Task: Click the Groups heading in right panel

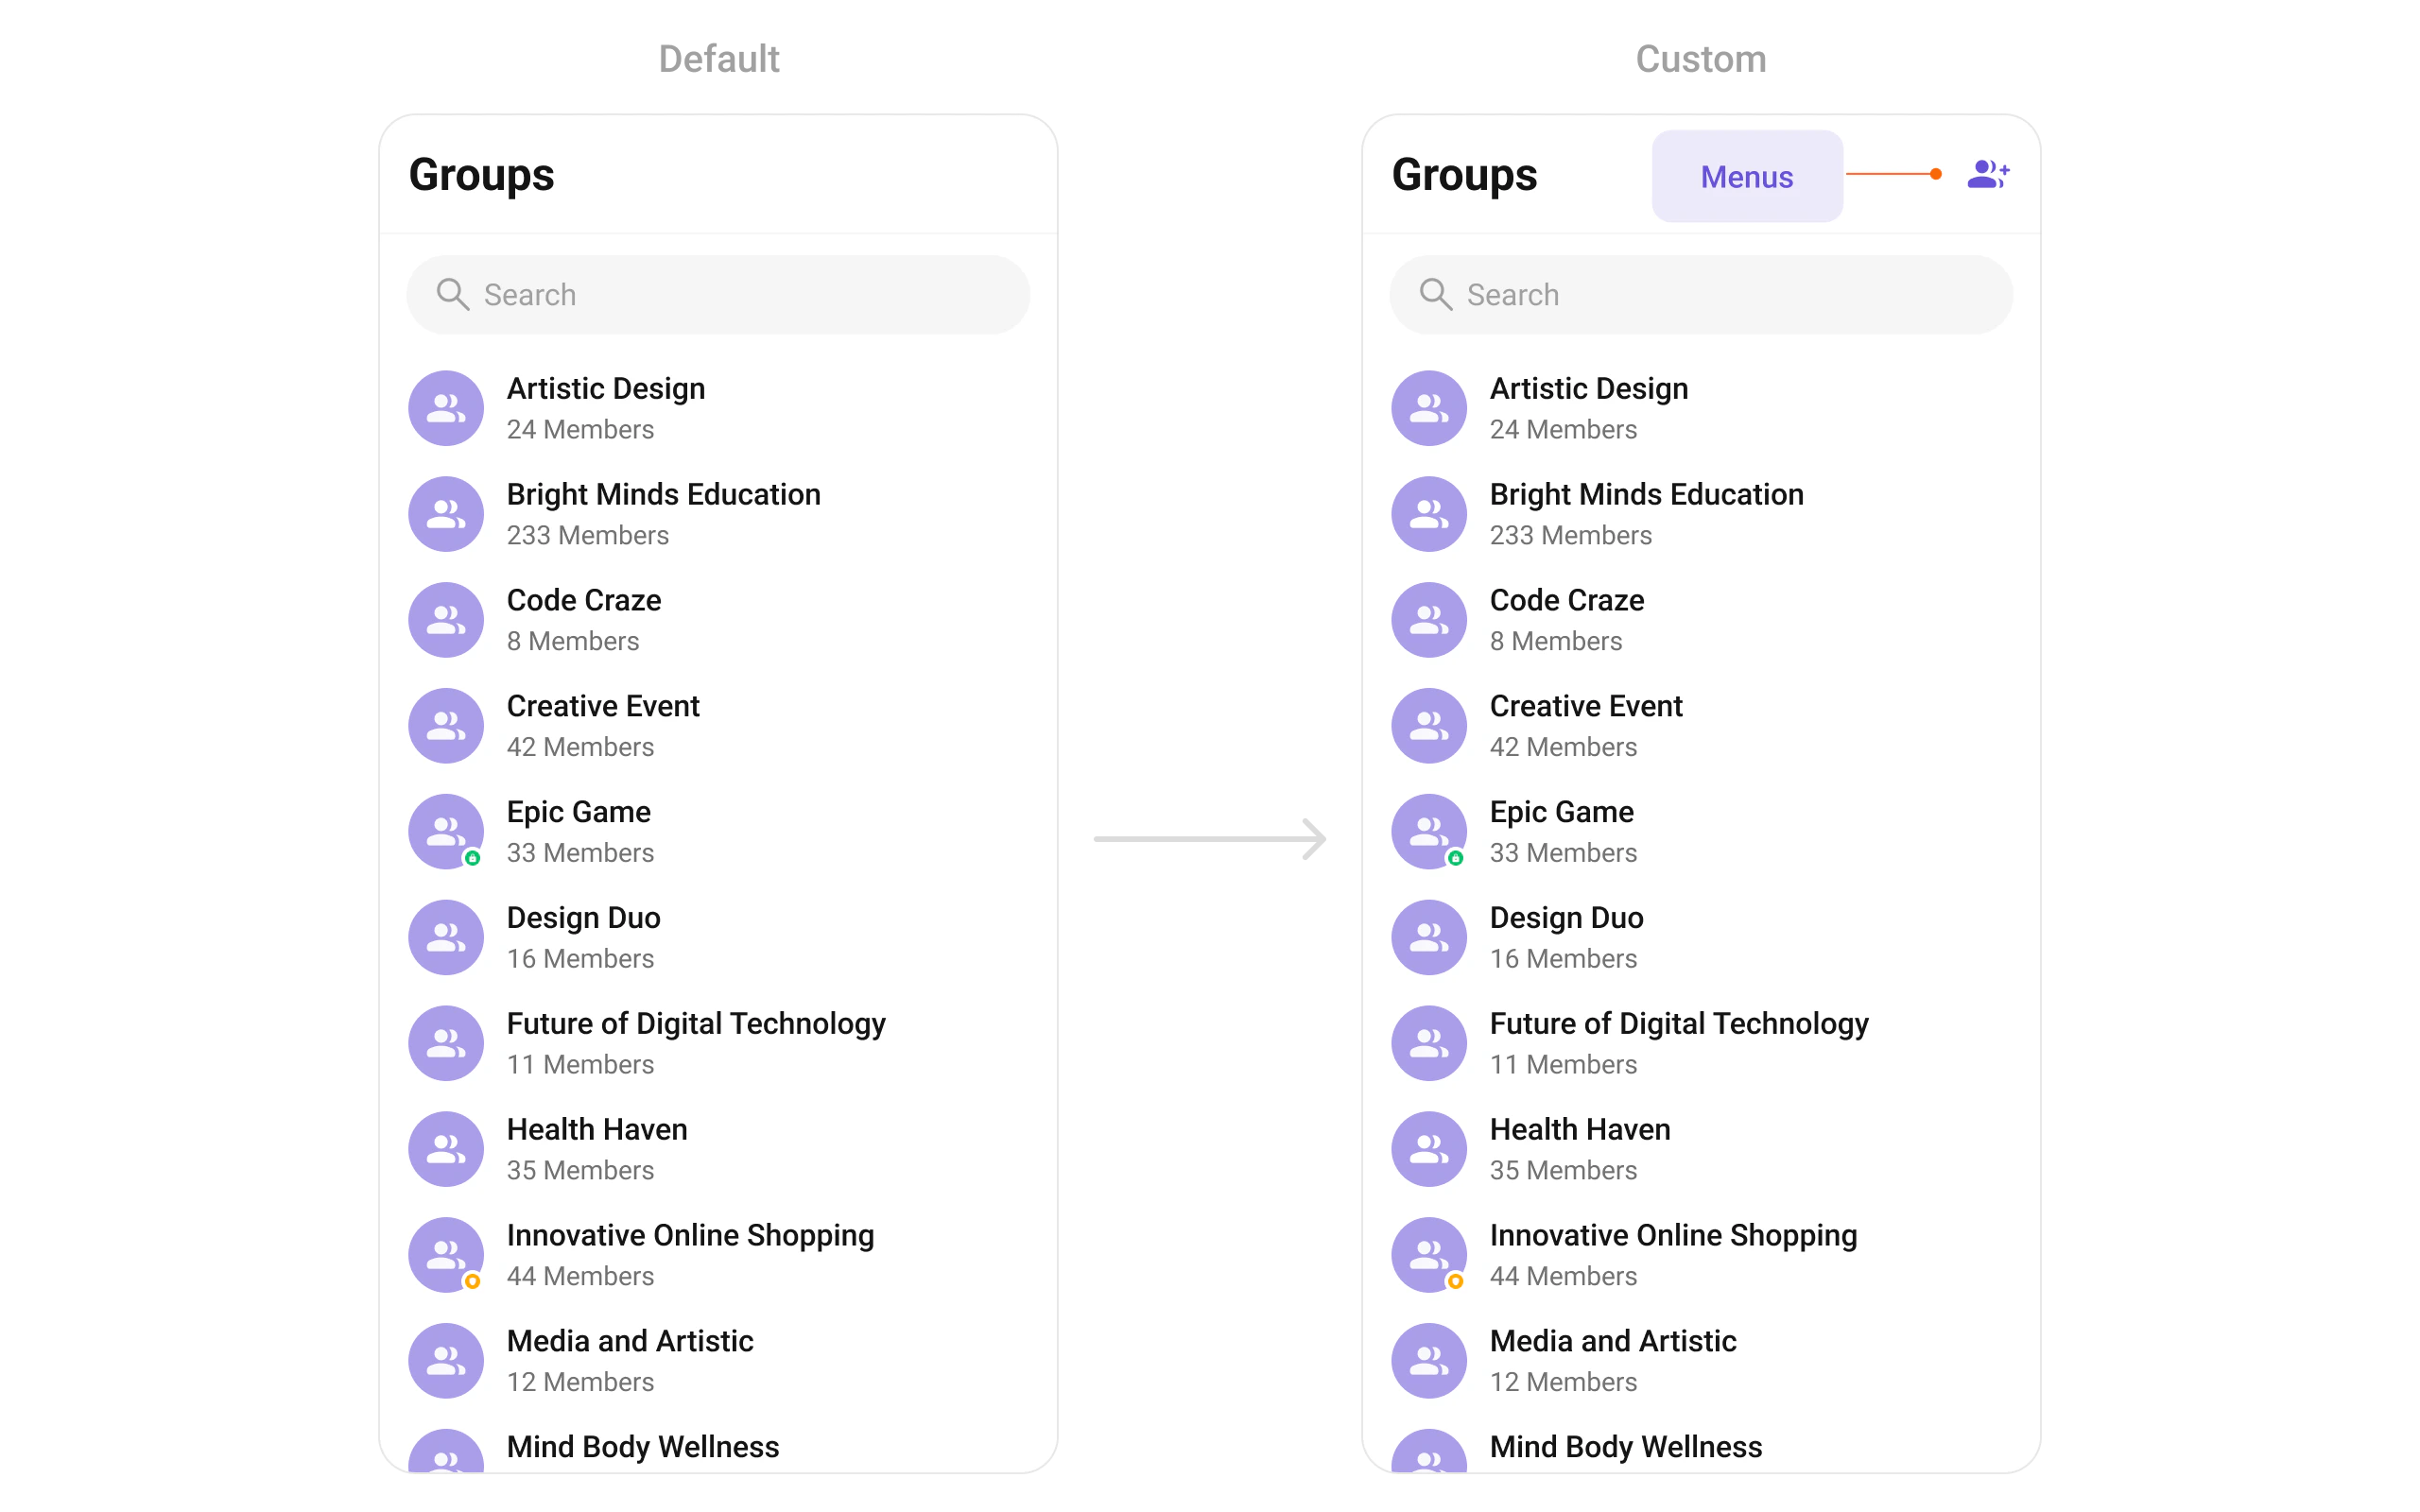Action: (x=1464, y=175)
